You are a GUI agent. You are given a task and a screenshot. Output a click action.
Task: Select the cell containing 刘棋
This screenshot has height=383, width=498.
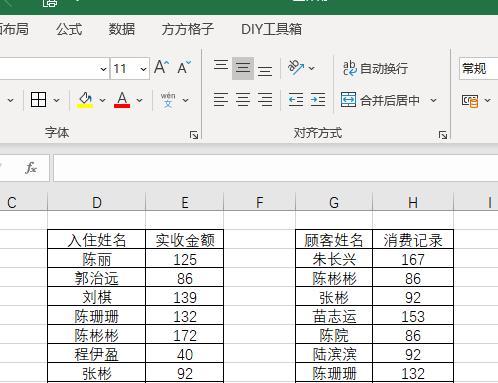(x=97, y=296)
